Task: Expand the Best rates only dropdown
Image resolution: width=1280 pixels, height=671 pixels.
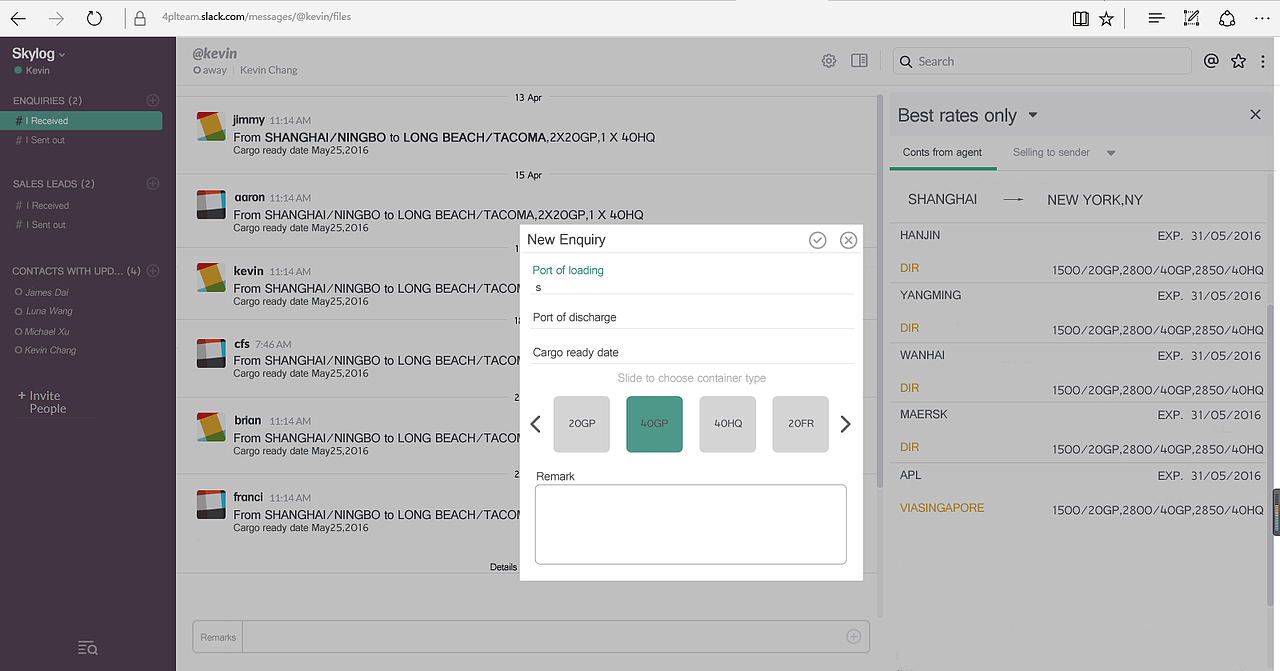Action: tap(1033, 115)
